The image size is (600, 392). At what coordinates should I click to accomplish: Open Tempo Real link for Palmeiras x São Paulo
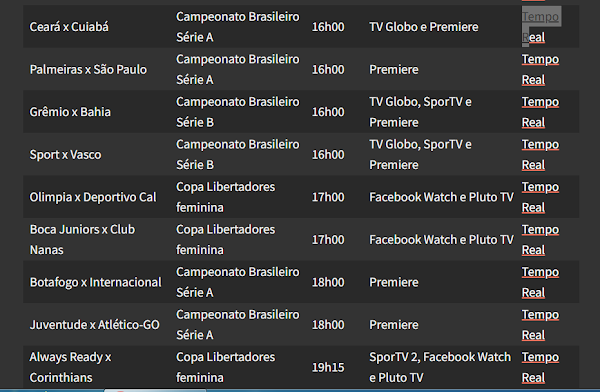[x=540, y=69]
